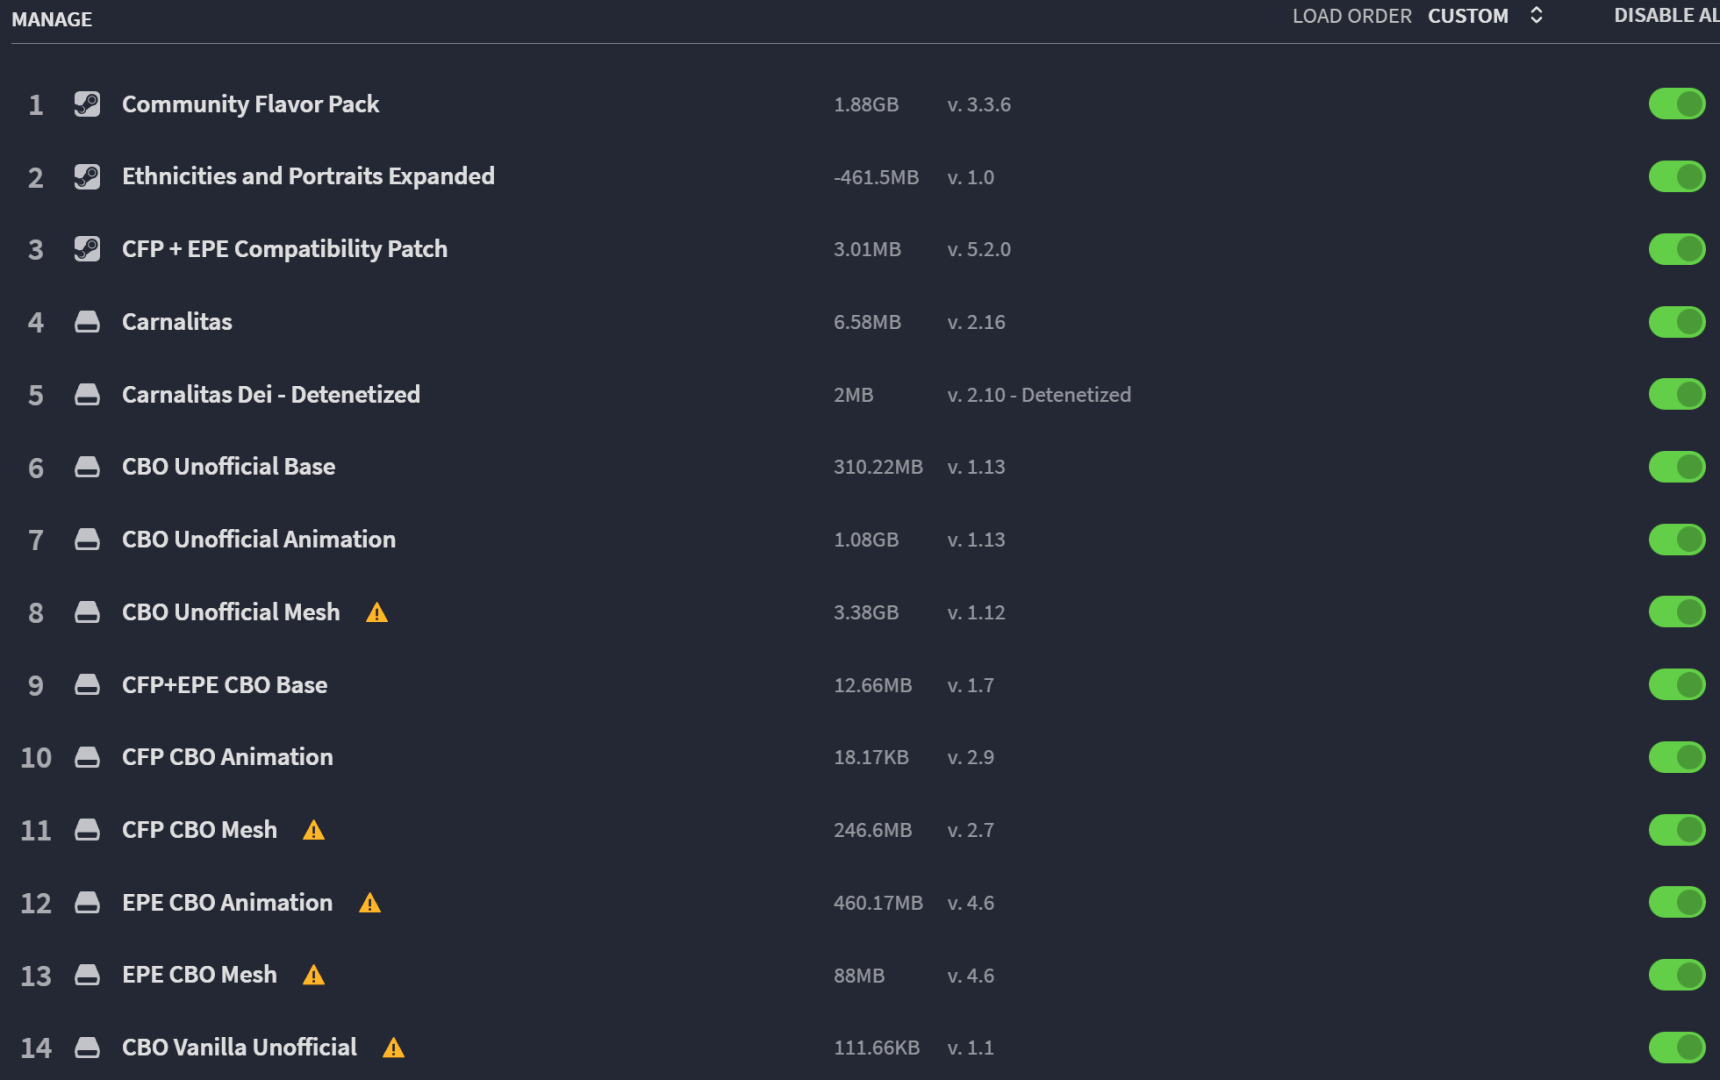
Task: Disable CFP CBO Animation toggle
Action: (1677, 757)
